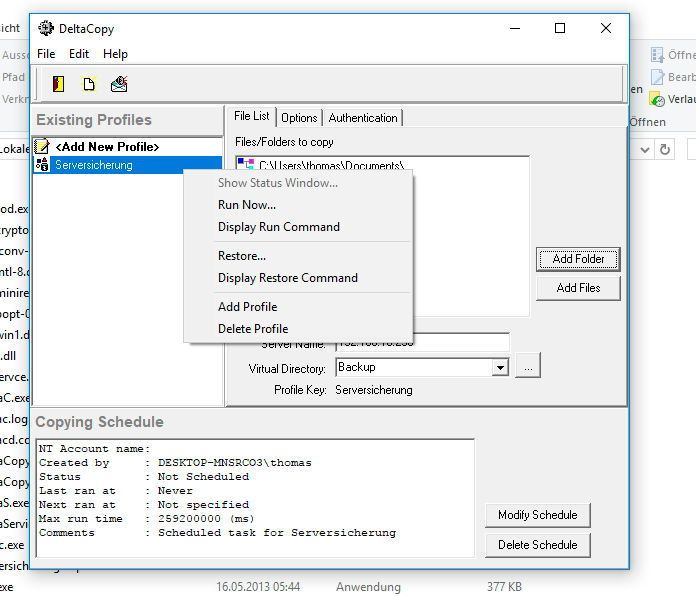696x596 pixels.
Task: Click the Last ran at Never line
Action: 115,491
